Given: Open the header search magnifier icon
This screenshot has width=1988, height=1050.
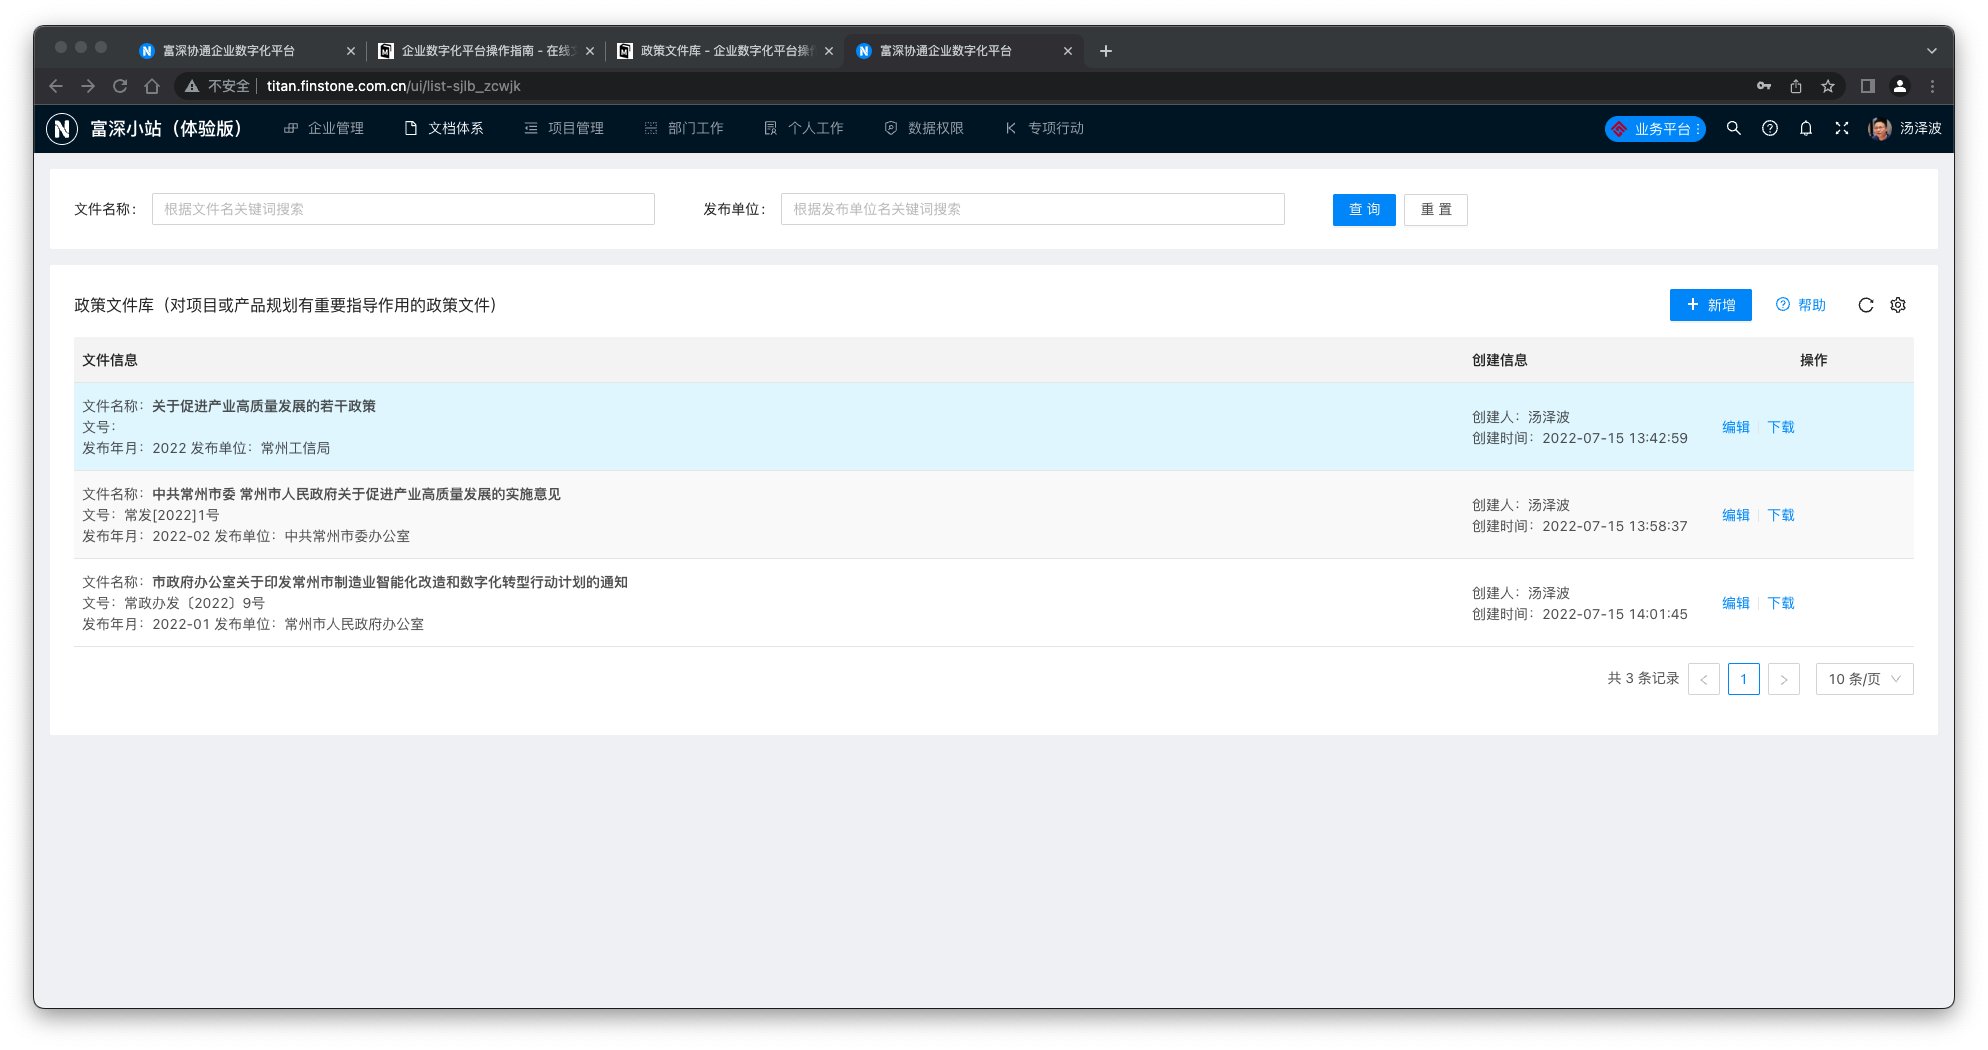Looking at the screenshot, I should tap(1734, 128).
